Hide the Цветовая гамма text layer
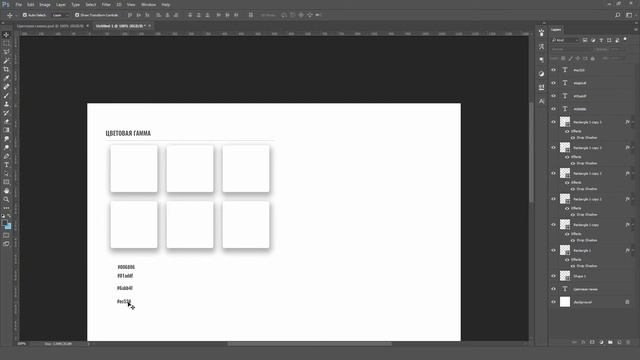This screenshot has width=640, height=360. pyautogui.click(x=553, y=289)
